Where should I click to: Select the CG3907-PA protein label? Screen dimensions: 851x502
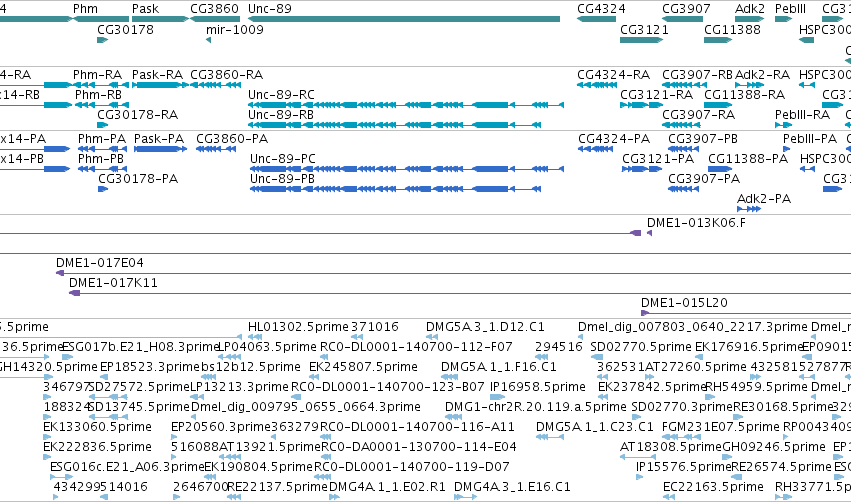(x=704, y=179)
